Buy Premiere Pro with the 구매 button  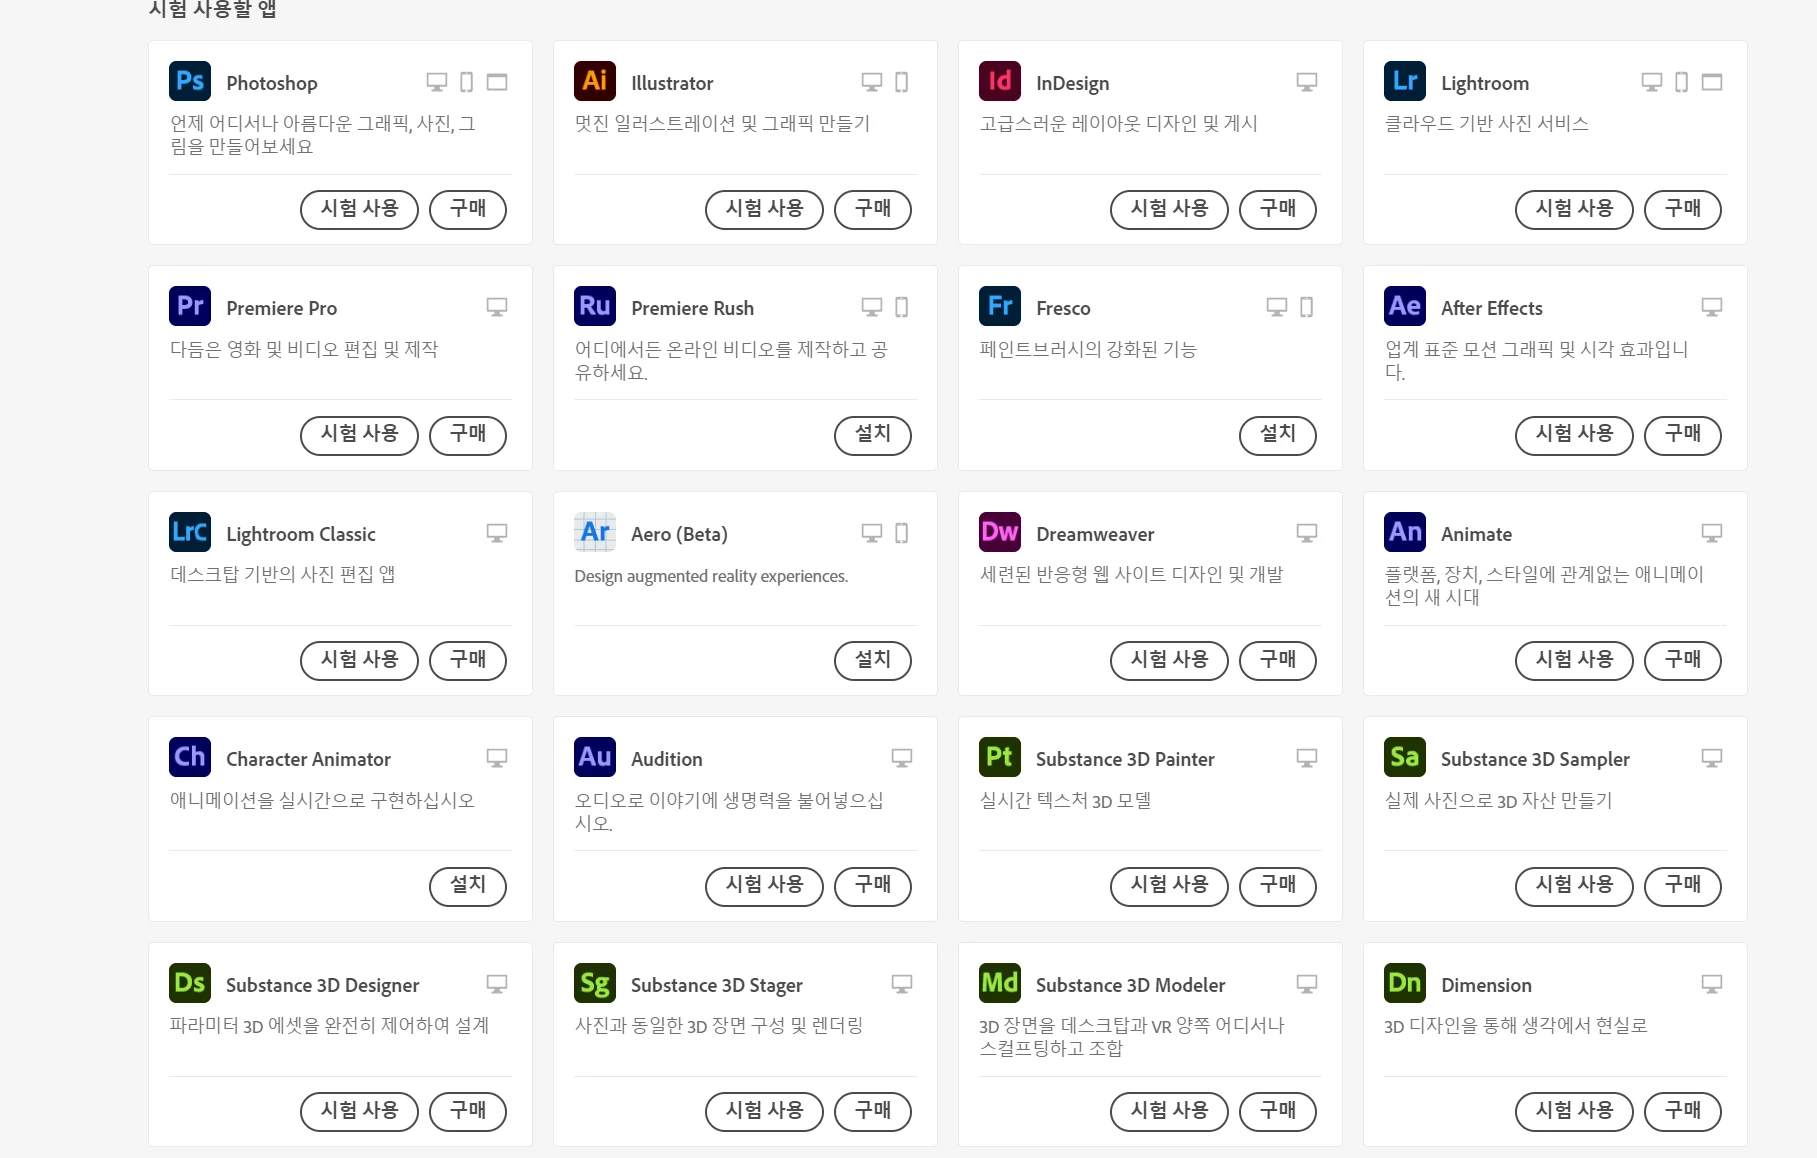point(468,435)
